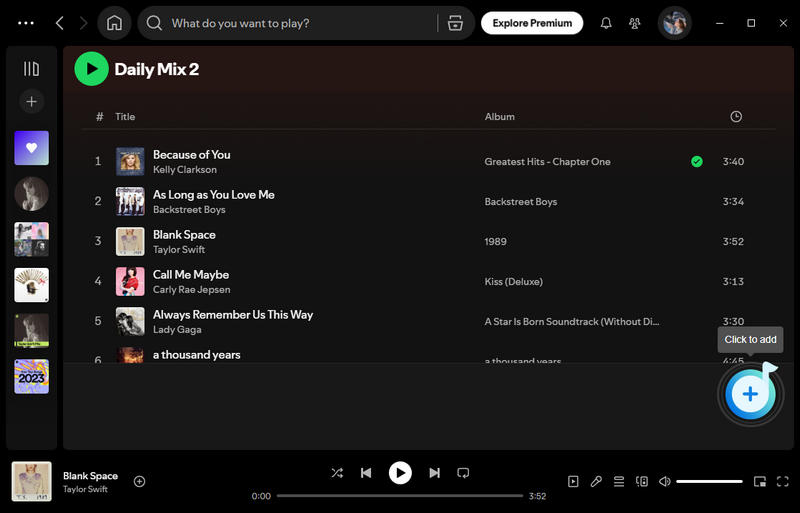Screen dimensions: 800x513
Task: Click the Call Me Maybe cover art
Action: coord(130,282)
